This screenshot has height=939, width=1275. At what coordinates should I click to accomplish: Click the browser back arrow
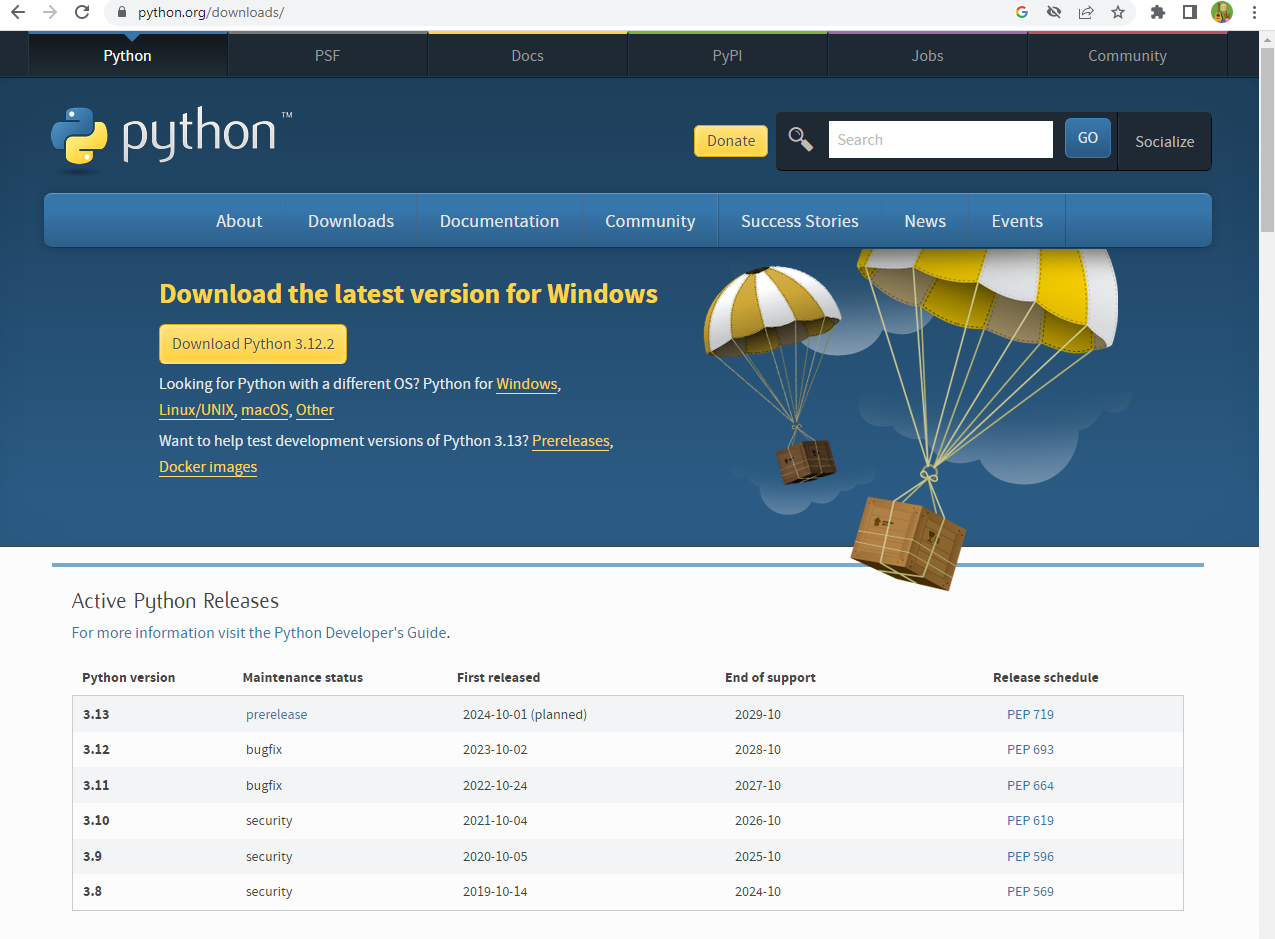pyautogui.click(x=17, y=13)
